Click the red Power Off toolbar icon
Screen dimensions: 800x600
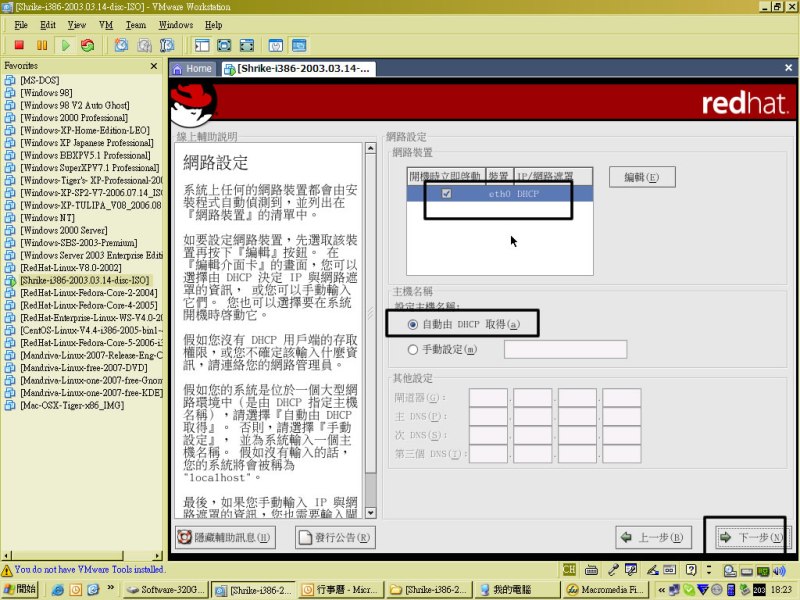point(19,45)
